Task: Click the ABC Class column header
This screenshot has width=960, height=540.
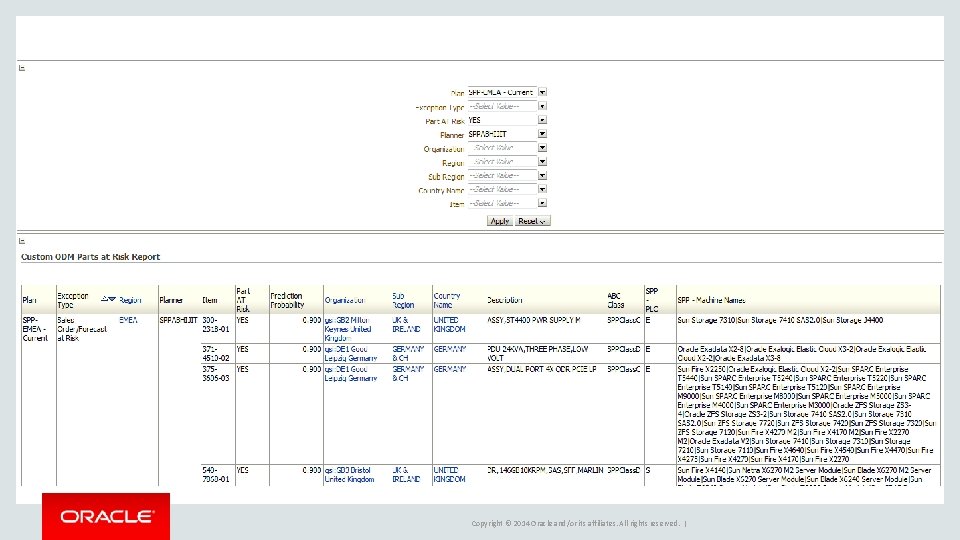Action: click(616, 300)
